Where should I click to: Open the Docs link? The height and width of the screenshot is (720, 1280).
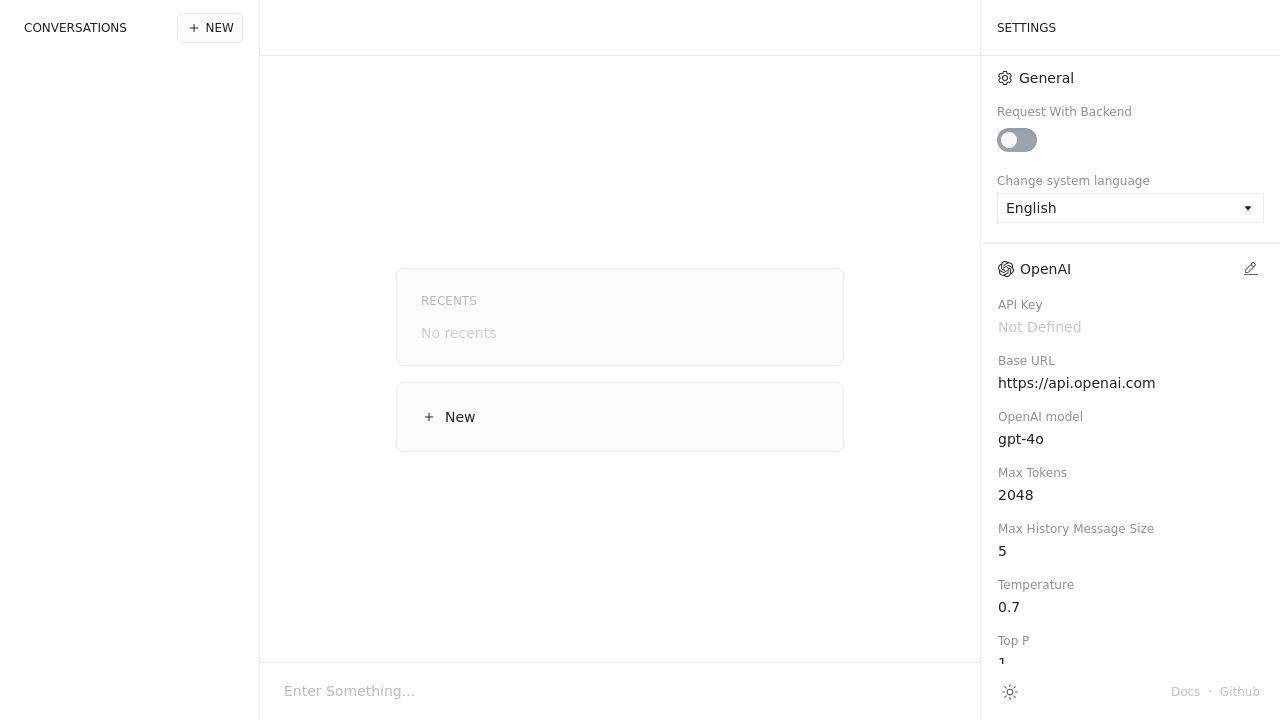pyautogui.click(x=1185, y=692)
